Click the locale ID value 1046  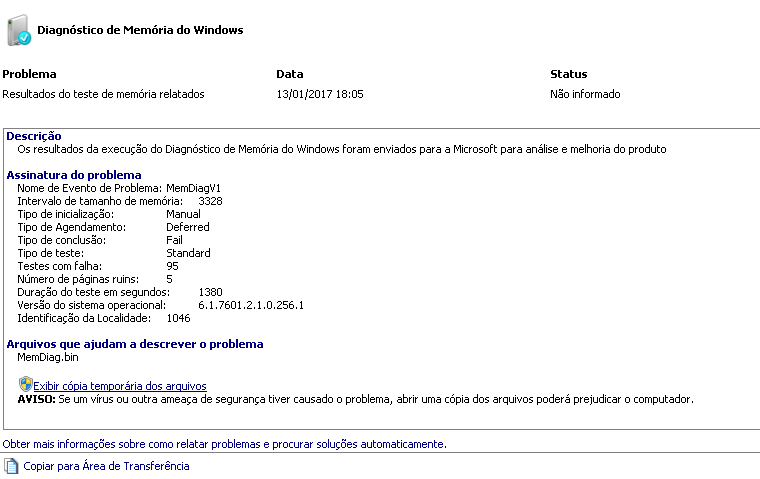tap(178, 319)
